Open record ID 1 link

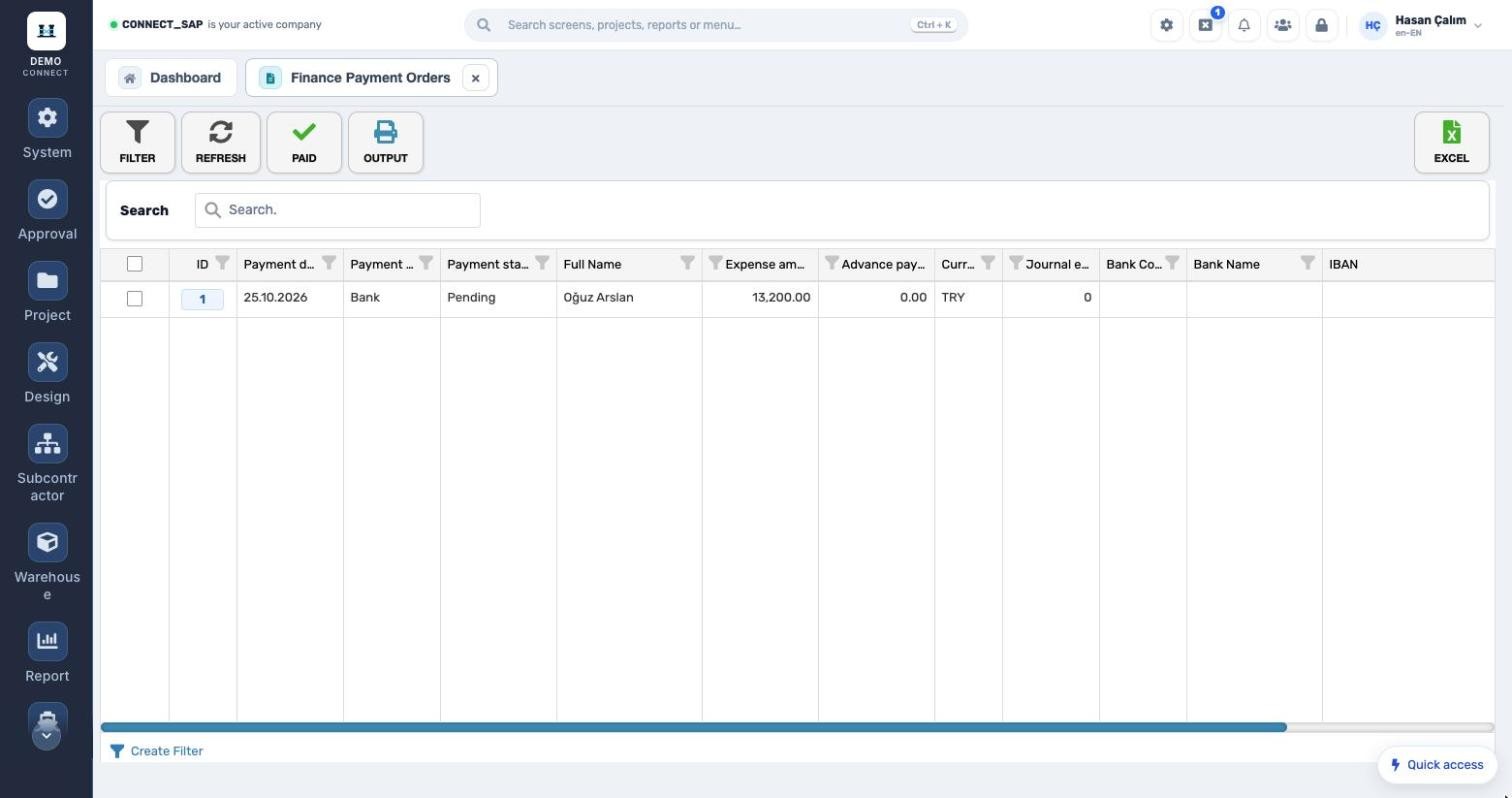[202, 299]
